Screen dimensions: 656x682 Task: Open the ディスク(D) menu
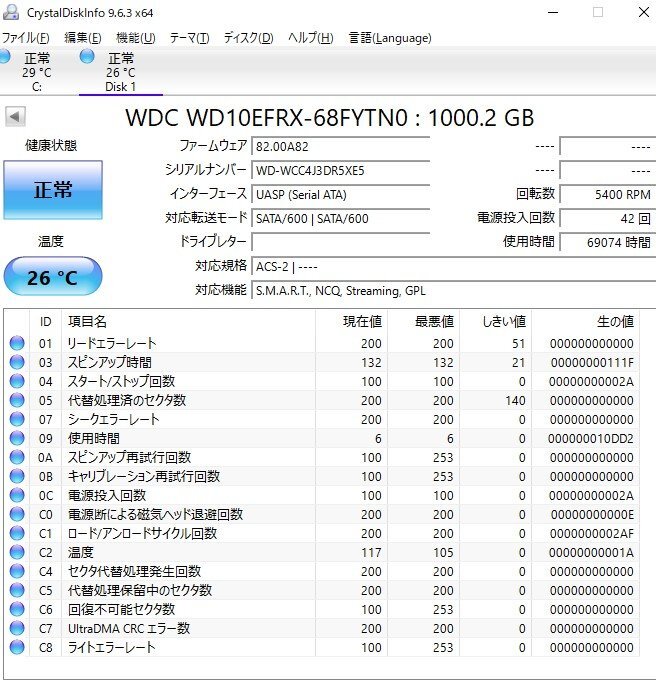[248, 38]
